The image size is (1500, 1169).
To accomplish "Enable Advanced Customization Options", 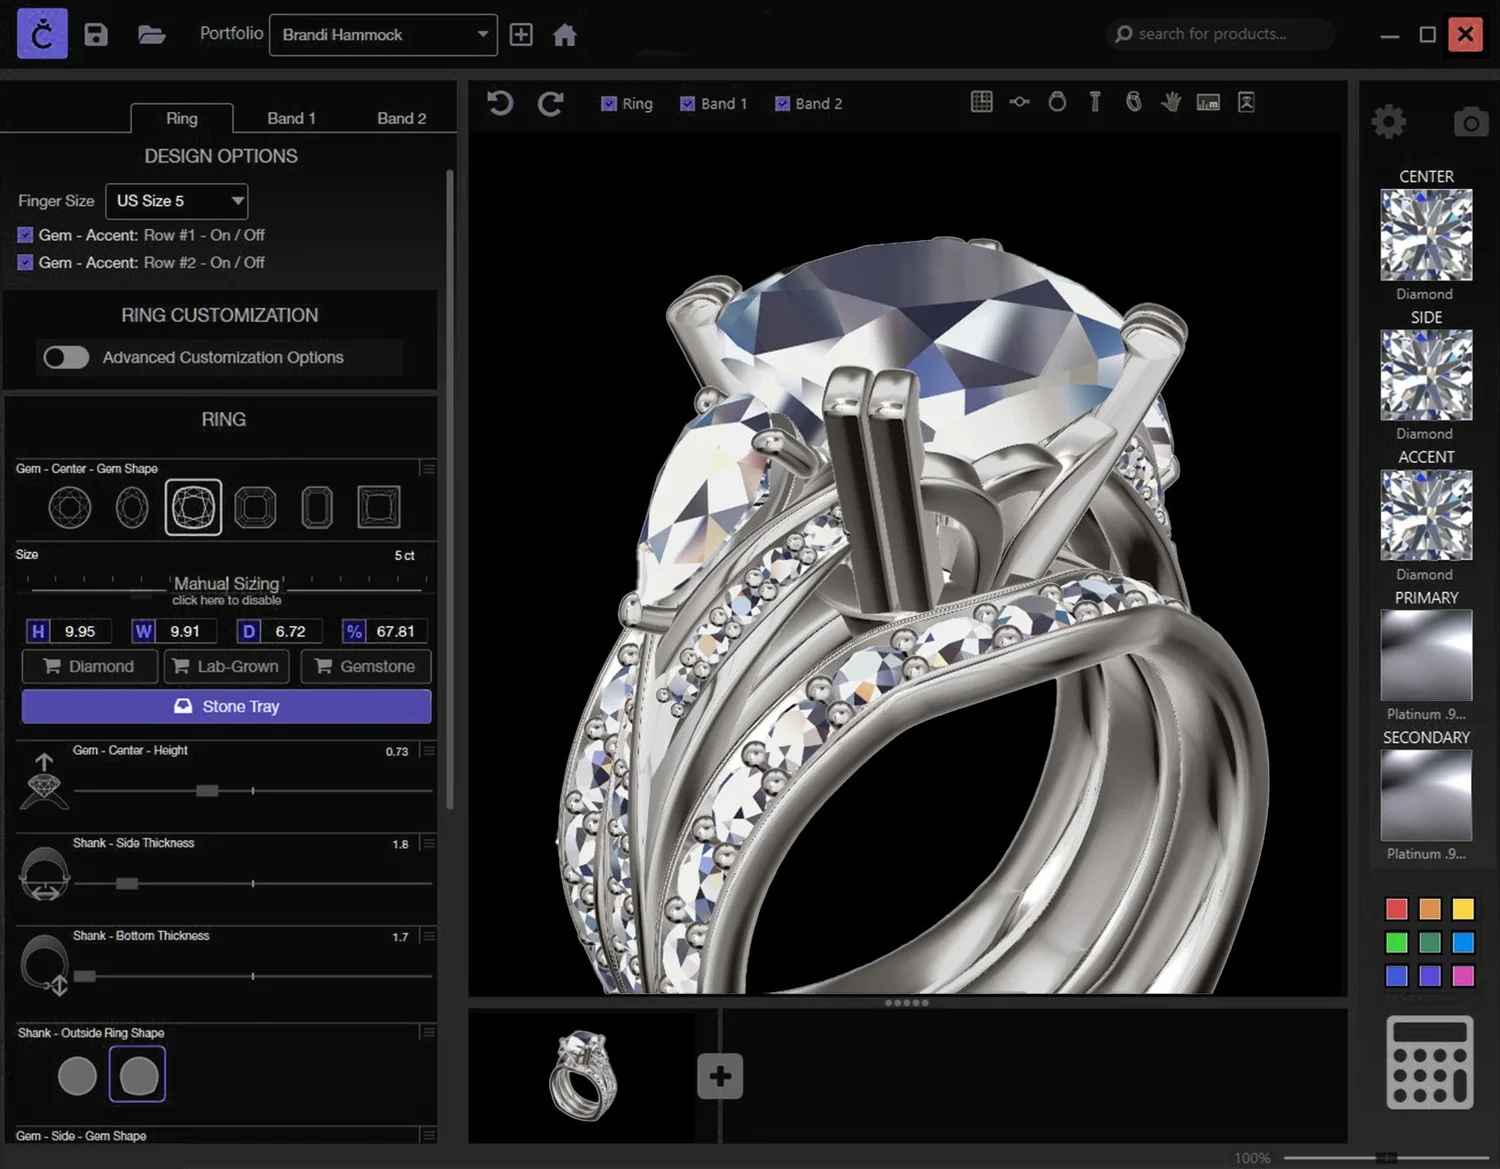I will pos(66,357).
